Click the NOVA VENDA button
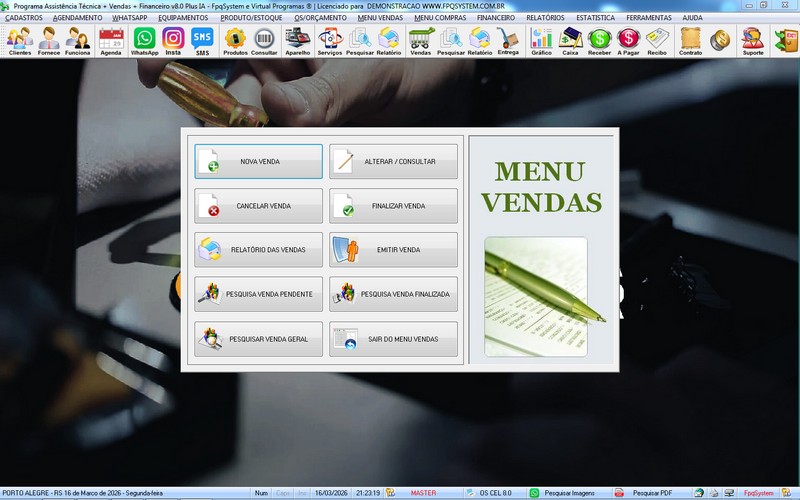The width and height of the screenshot is (800, 500). tap(259, 162)
